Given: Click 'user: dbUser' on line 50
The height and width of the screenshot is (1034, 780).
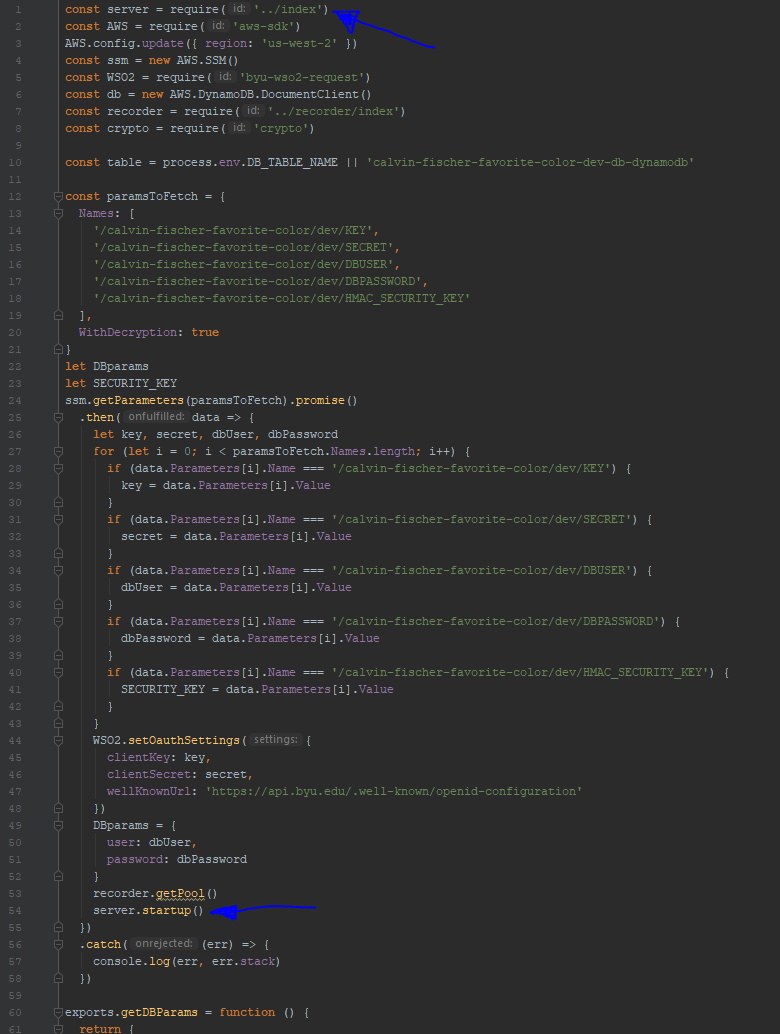Looking at the screenshot, I should (x=151, y=843).
